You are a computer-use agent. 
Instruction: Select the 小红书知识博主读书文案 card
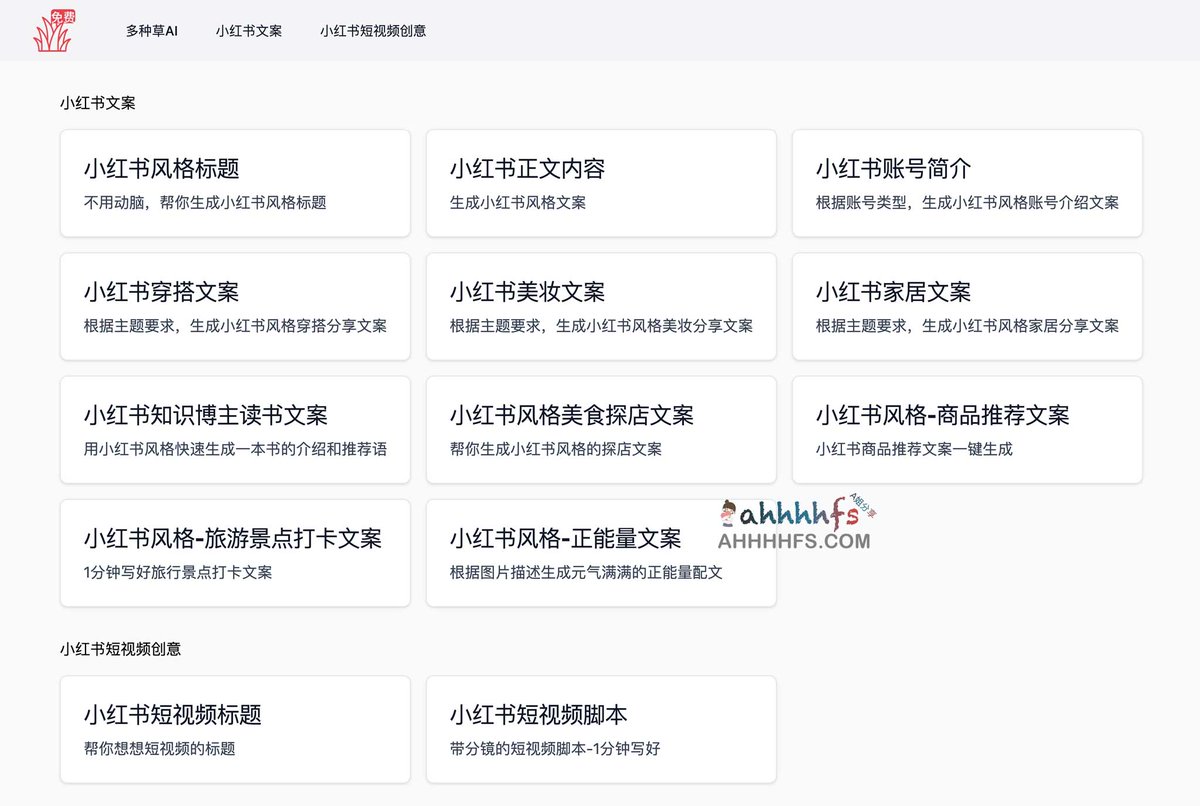coord(235,430)
